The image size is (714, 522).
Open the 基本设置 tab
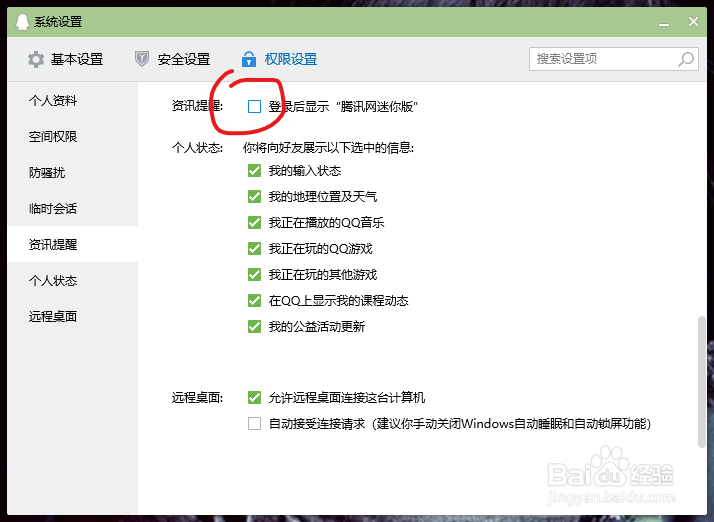[x=65, y=59]
